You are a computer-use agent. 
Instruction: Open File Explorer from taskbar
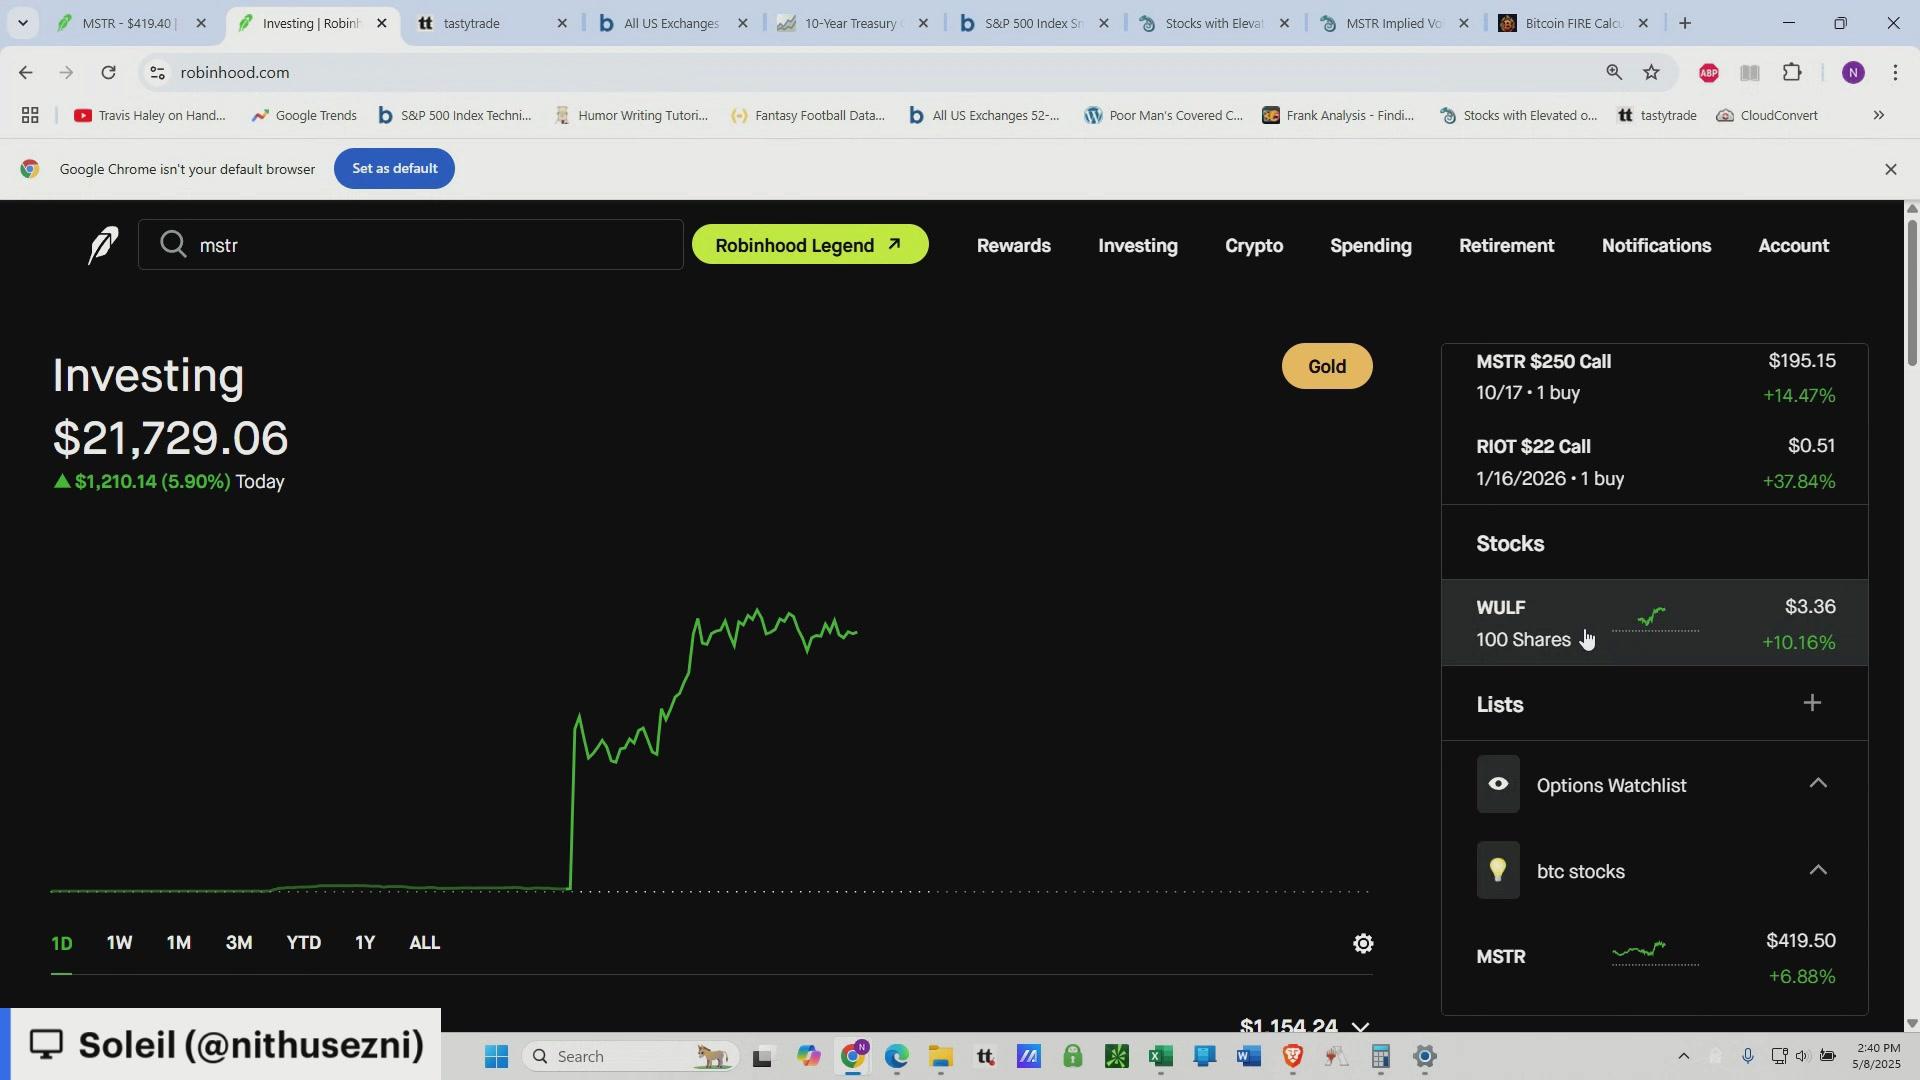(x=940, y=1057)
